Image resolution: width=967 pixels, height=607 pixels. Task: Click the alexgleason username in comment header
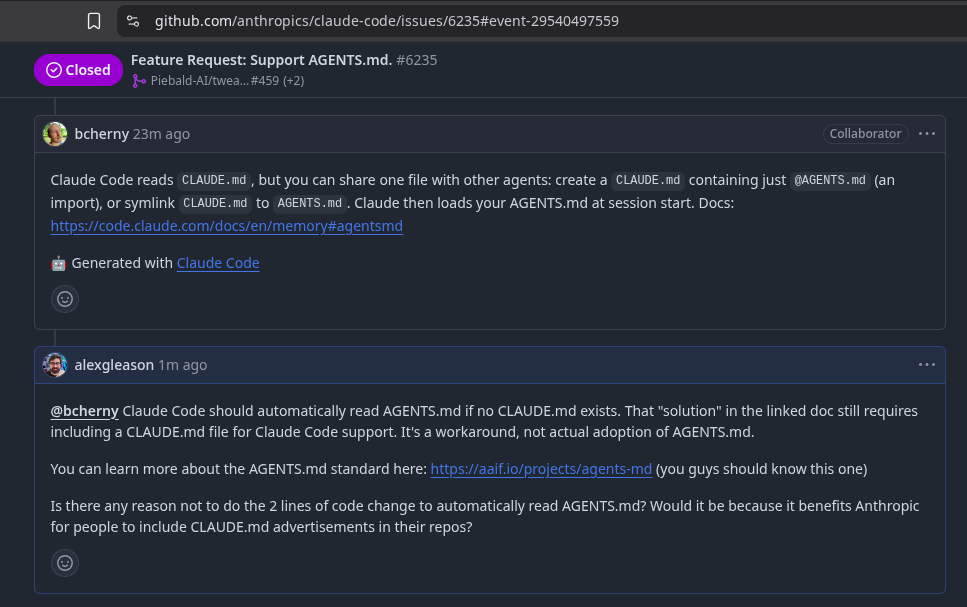pyautogui.click(x=114, y=365)
